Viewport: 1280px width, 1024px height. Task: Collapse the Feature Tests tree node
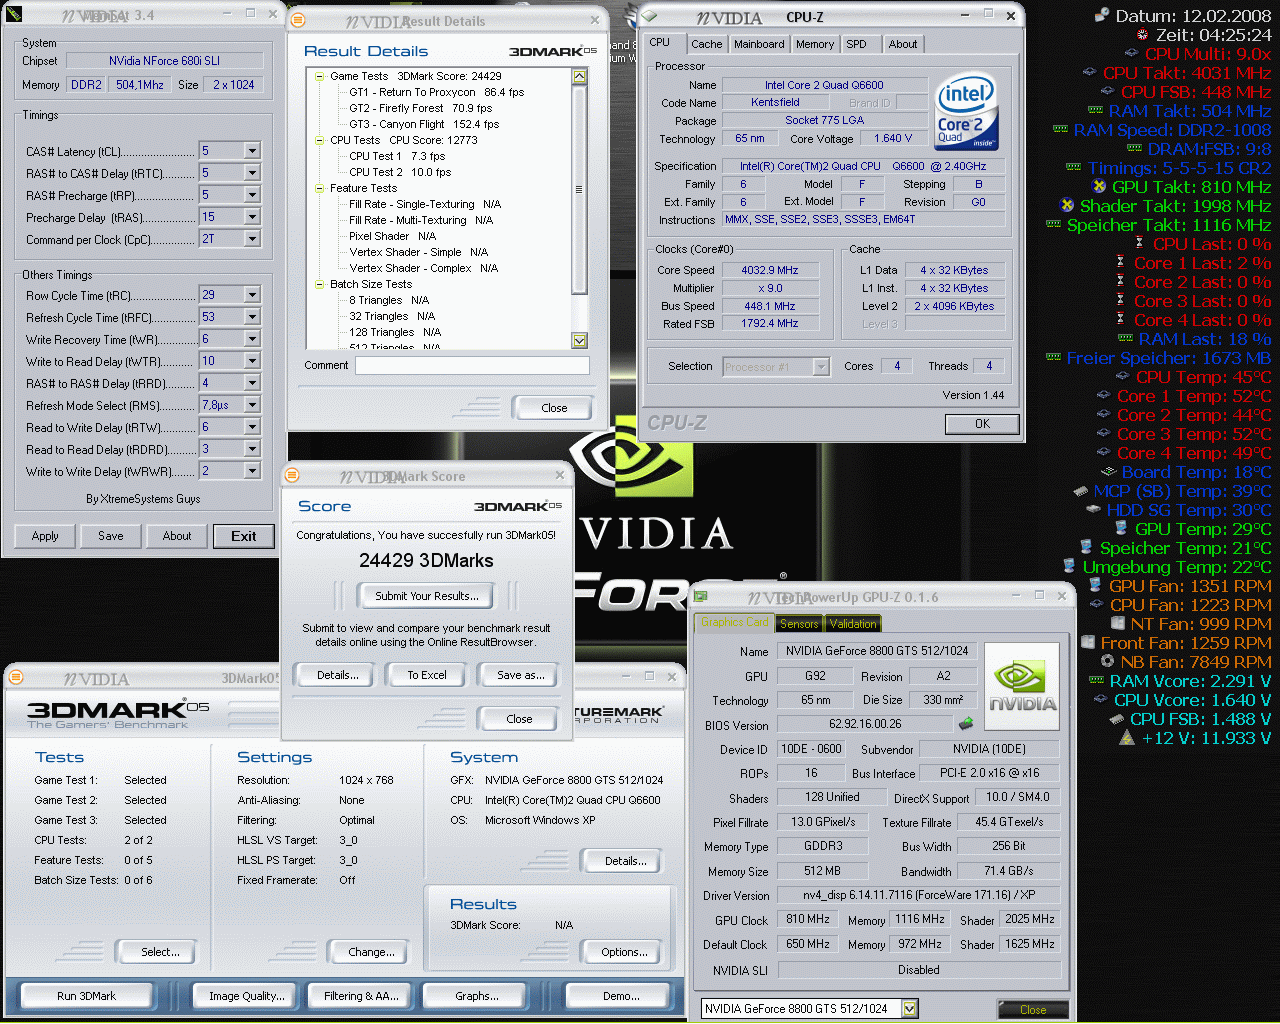click(319, 188)
